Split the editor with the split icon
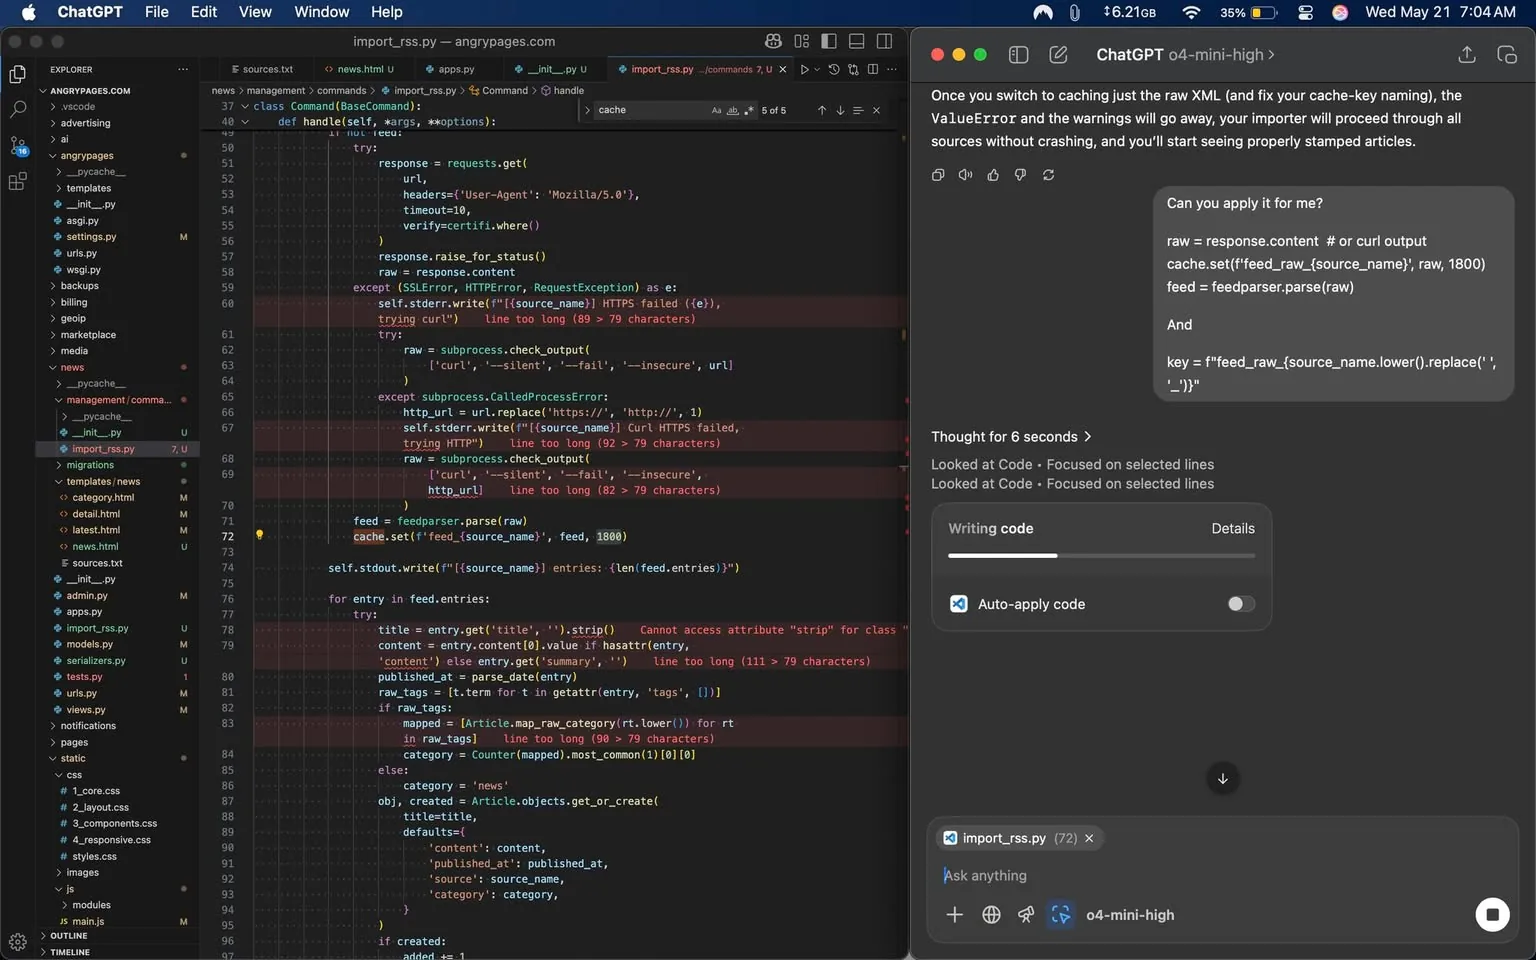The width and height of the screenshot is (1536, 960). click(873, 69)
